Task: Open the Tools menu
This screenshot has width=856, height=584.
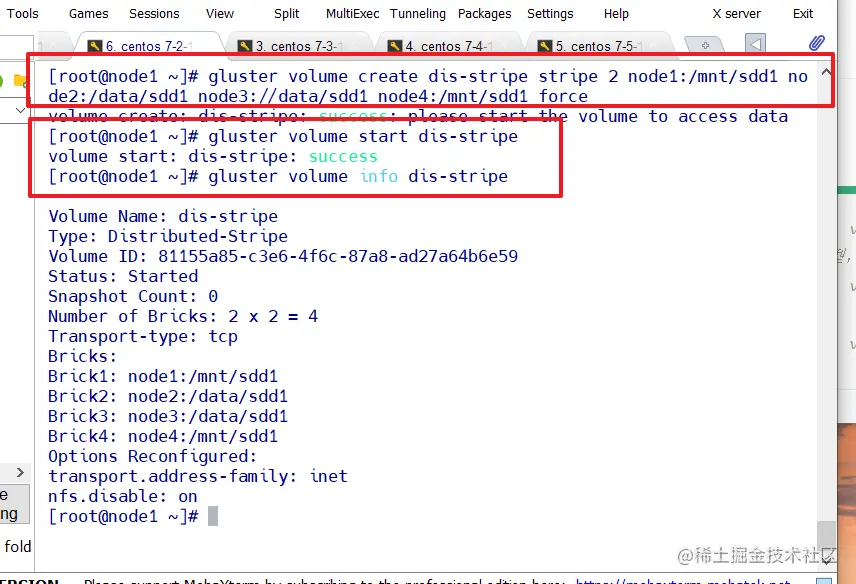Action: 22,14
